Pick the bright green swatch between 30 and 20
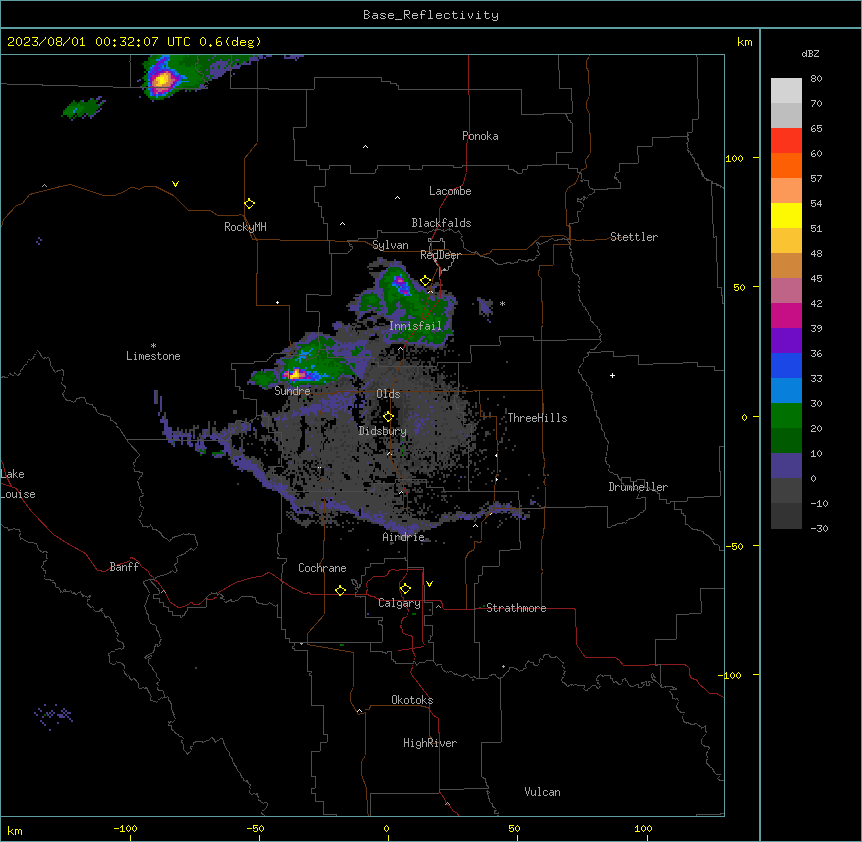862x842 pixels. point(786,416)
